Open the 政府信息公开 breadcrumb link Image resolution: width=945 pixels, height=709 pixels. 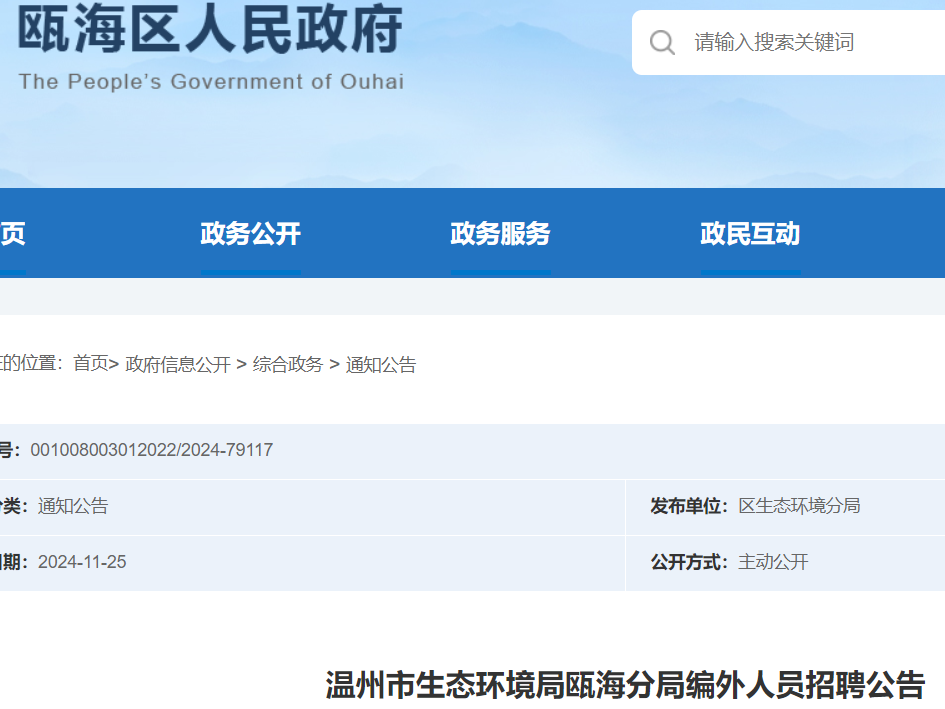[x=178, y=364]
